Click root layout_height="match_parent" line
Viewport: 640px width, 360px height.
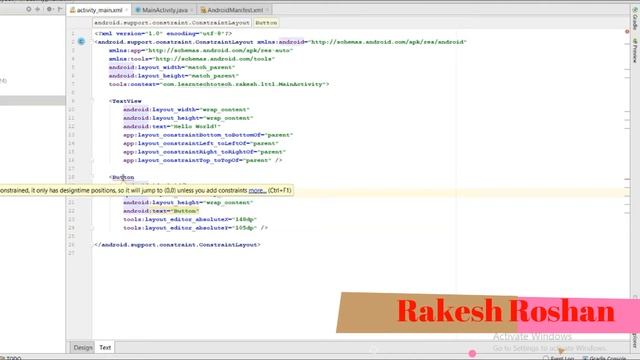(173, 76)
